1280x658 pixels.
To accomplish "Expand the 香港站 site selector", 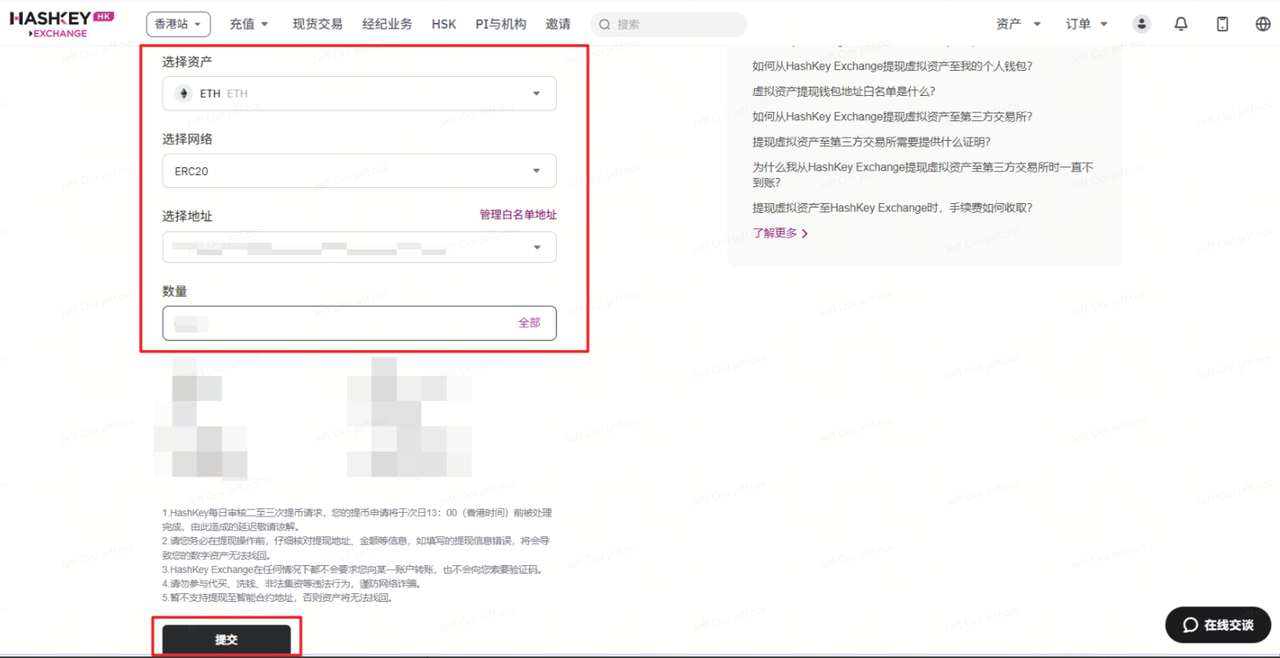I will click(179, 24).
